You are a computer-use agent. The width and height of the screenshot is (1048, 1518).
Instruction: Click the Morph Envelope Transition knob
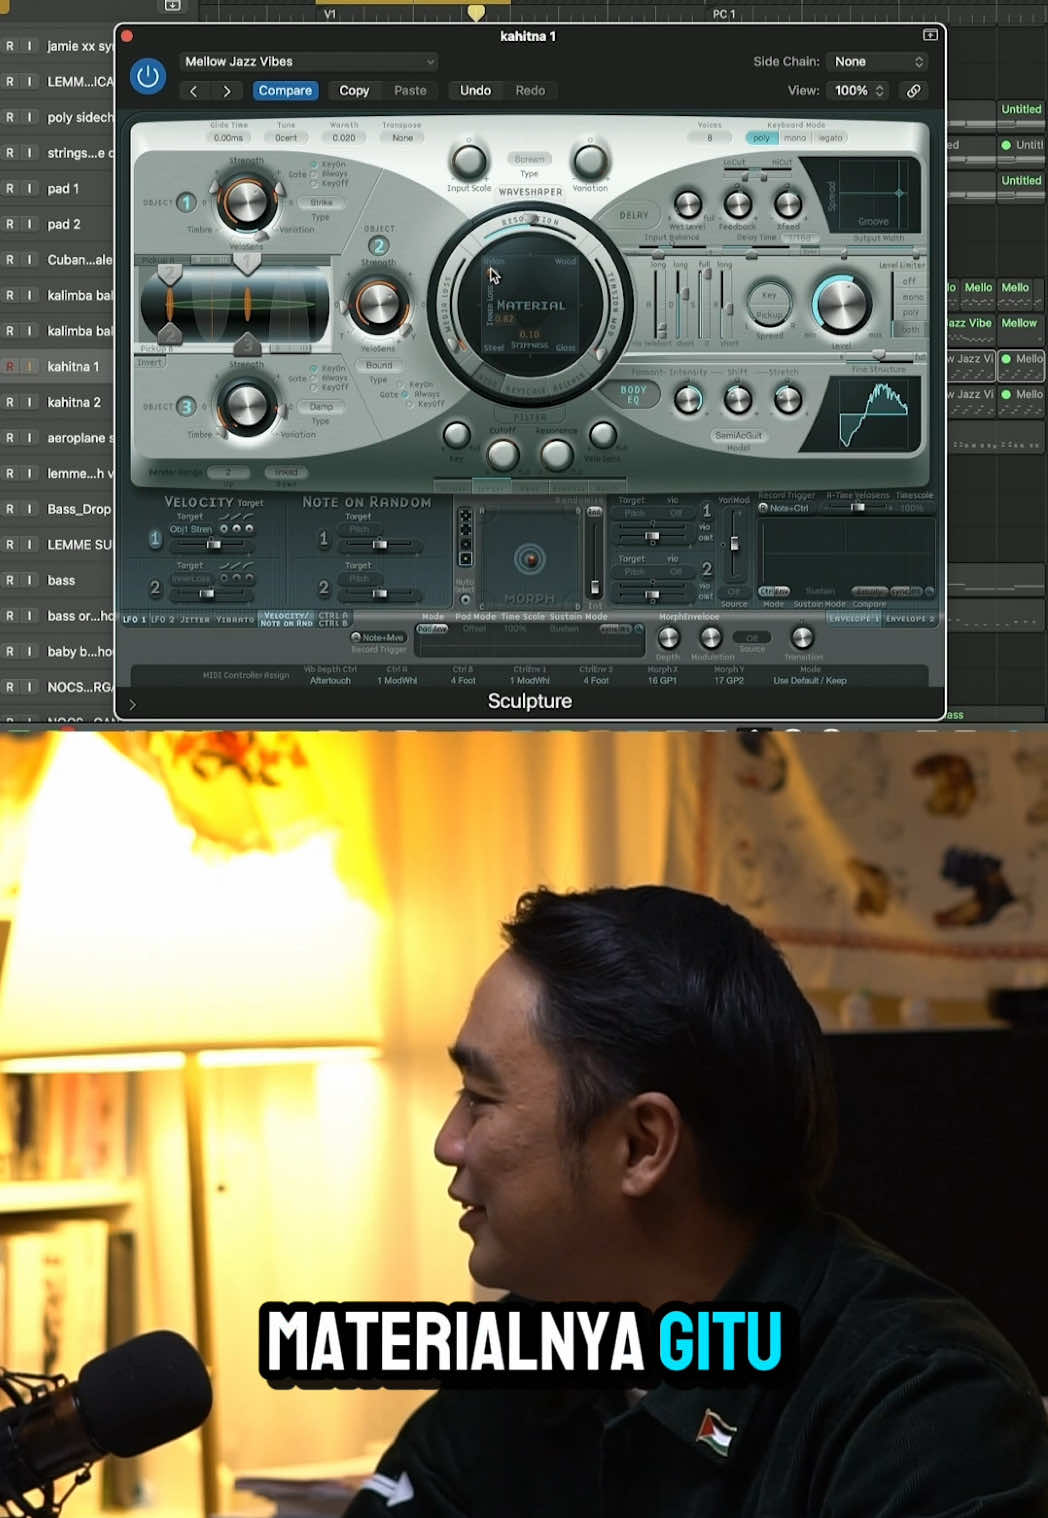click(x=802, y=638)
